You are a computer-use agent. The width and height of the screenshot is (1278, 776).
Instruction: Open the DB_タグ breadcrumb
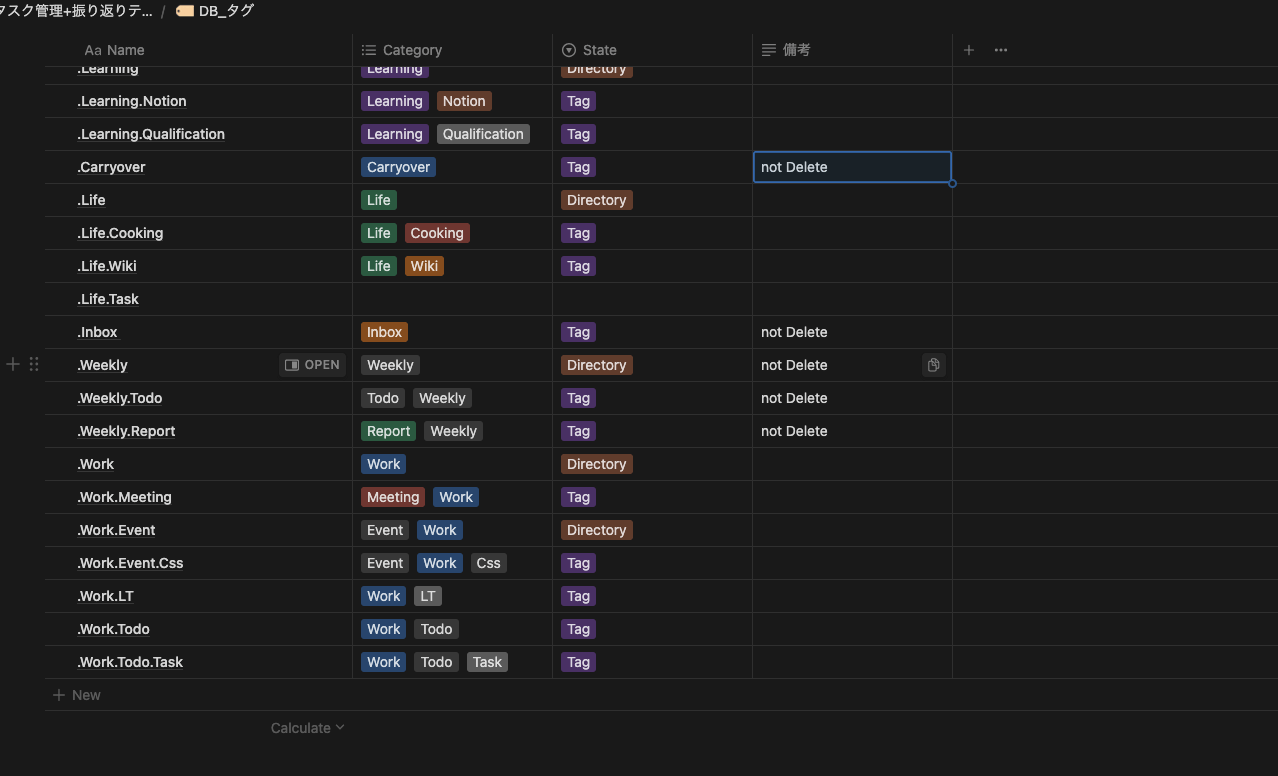pyautogui.click(x=215, y=11)
